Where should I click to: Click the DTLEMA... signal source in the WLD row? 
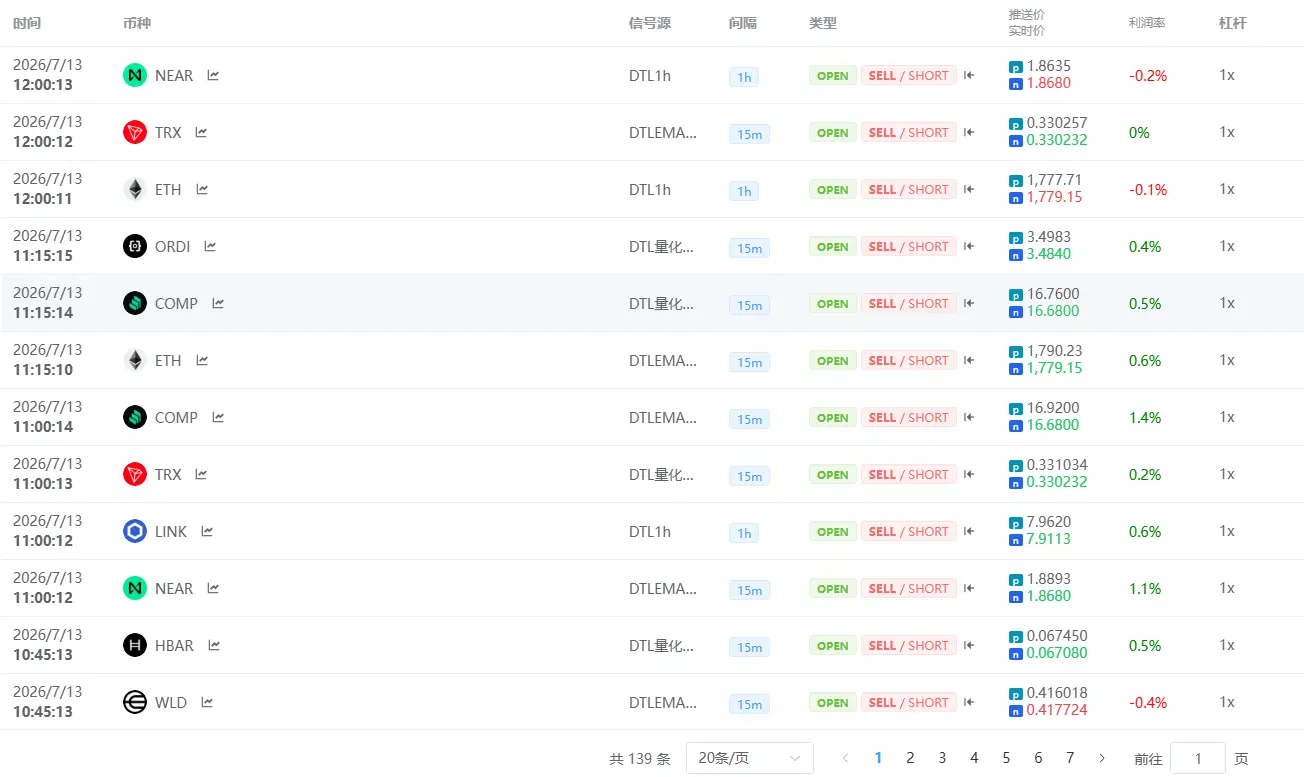point(663,702)
